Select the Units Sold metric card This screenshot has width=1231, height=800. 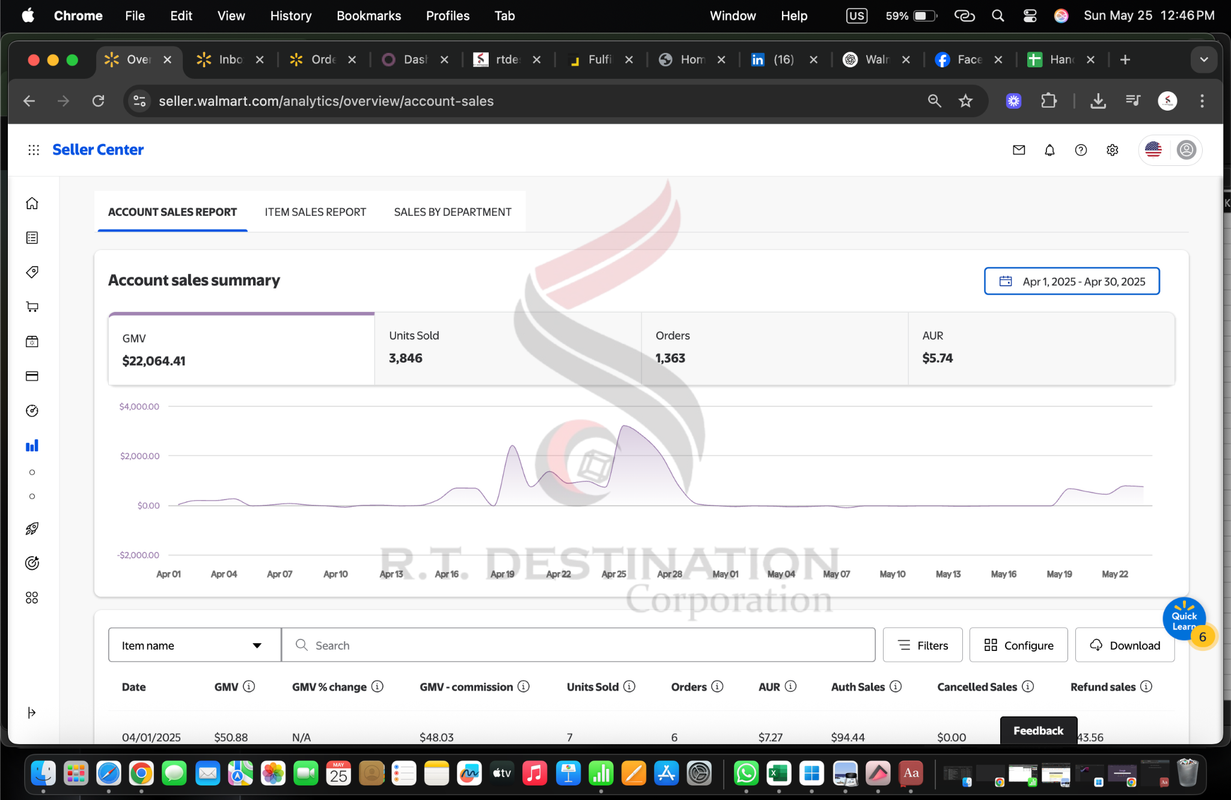click(508, 348)
